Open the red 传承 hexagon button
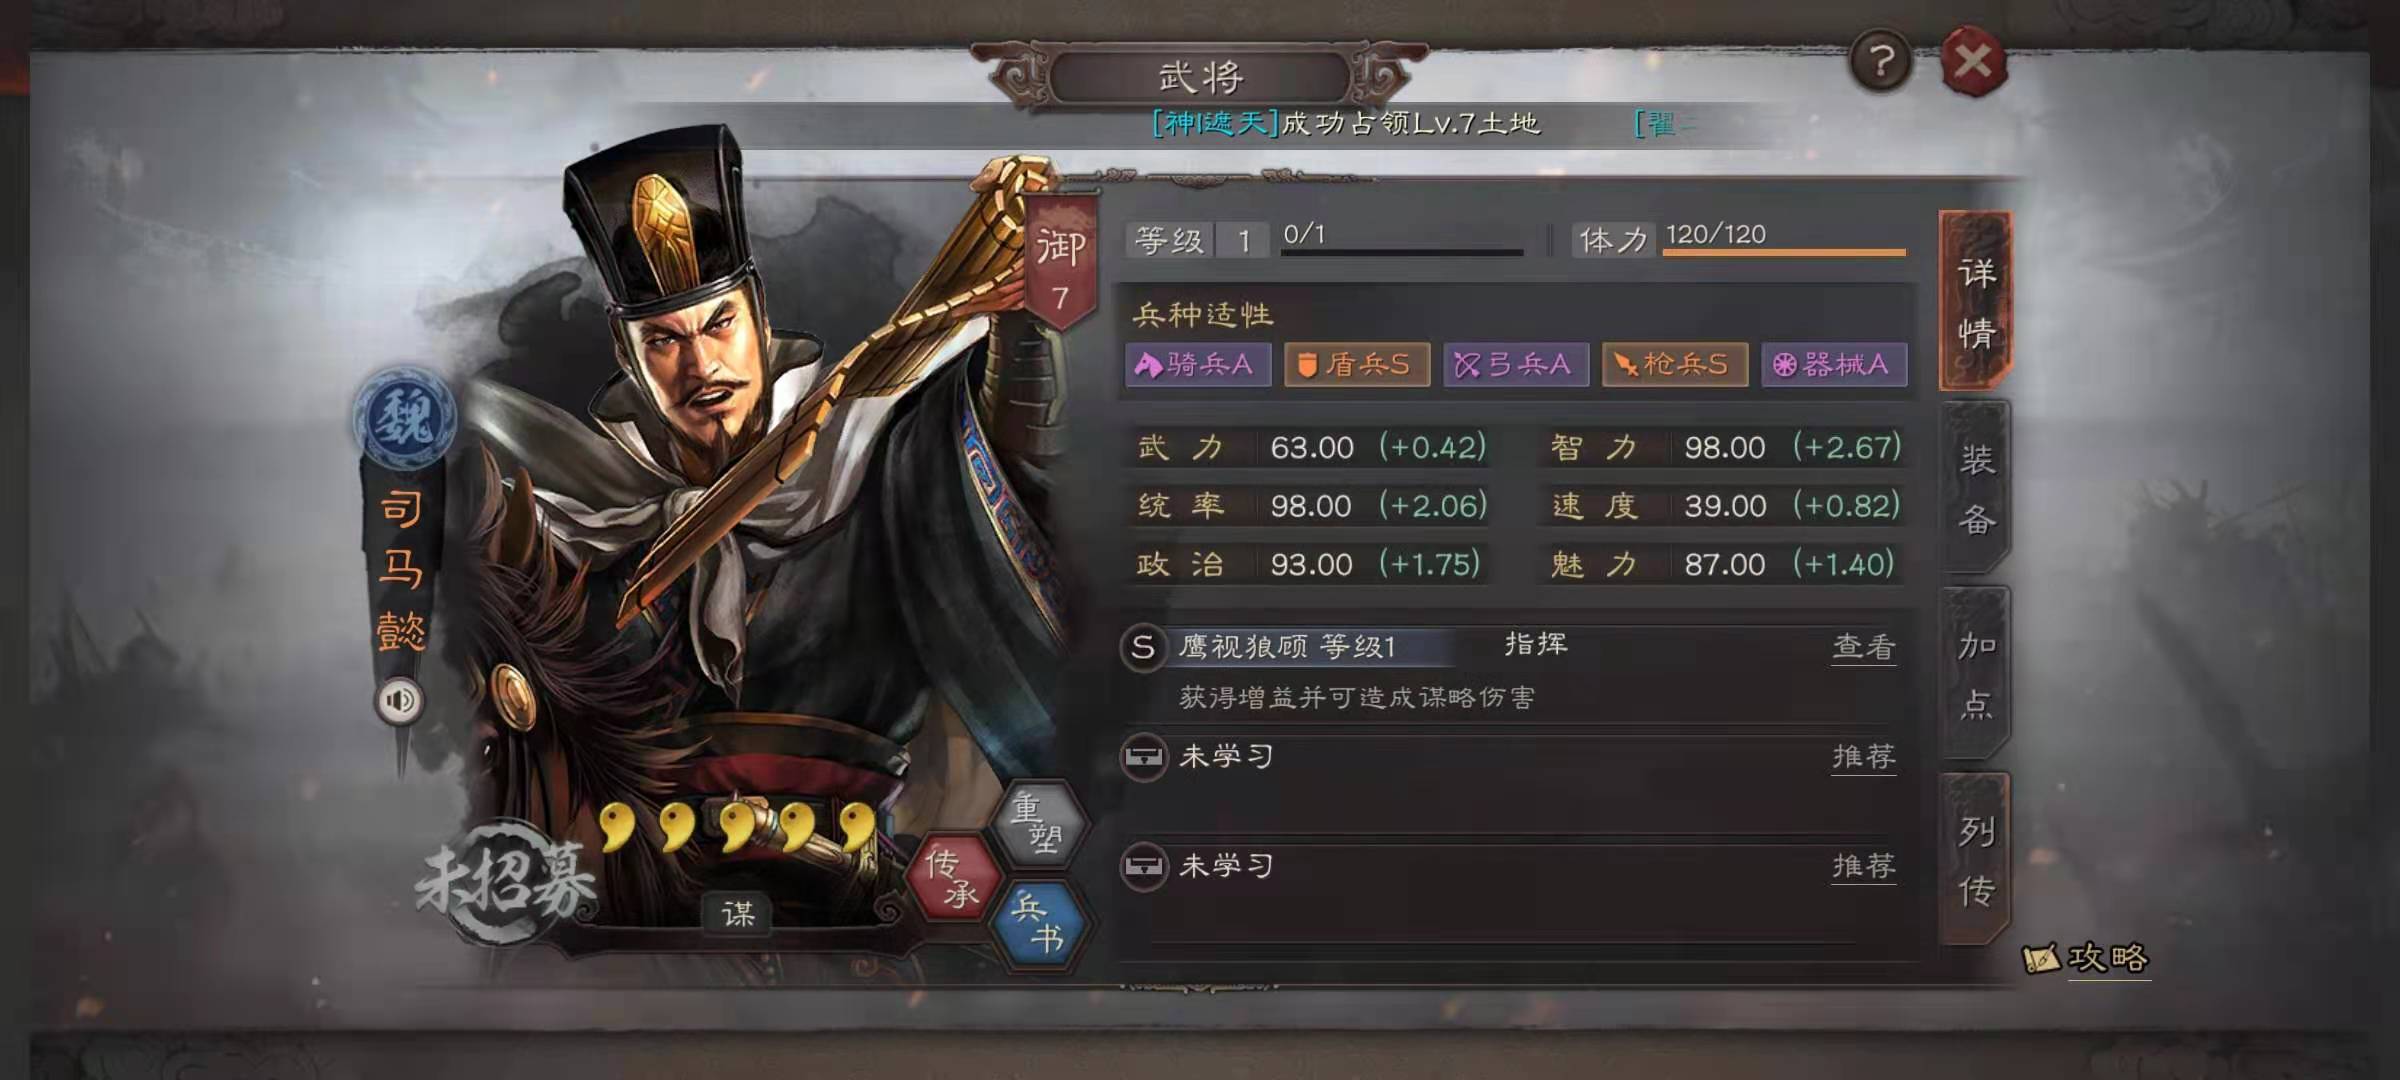This screenshot has height=1080, width=2400. pos(952,878)
